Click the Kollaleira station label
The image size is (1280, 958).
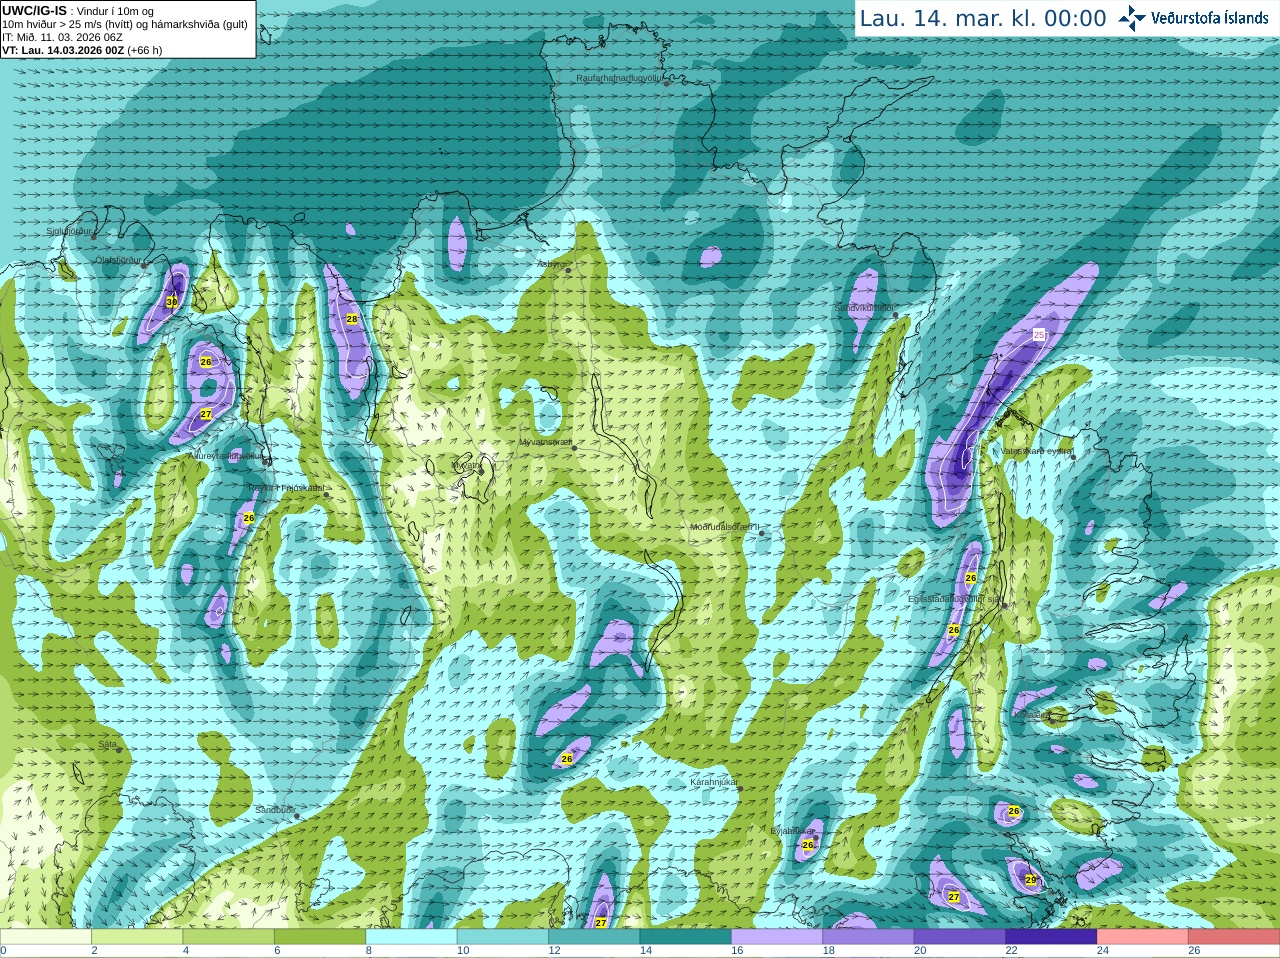(1032, 715)
